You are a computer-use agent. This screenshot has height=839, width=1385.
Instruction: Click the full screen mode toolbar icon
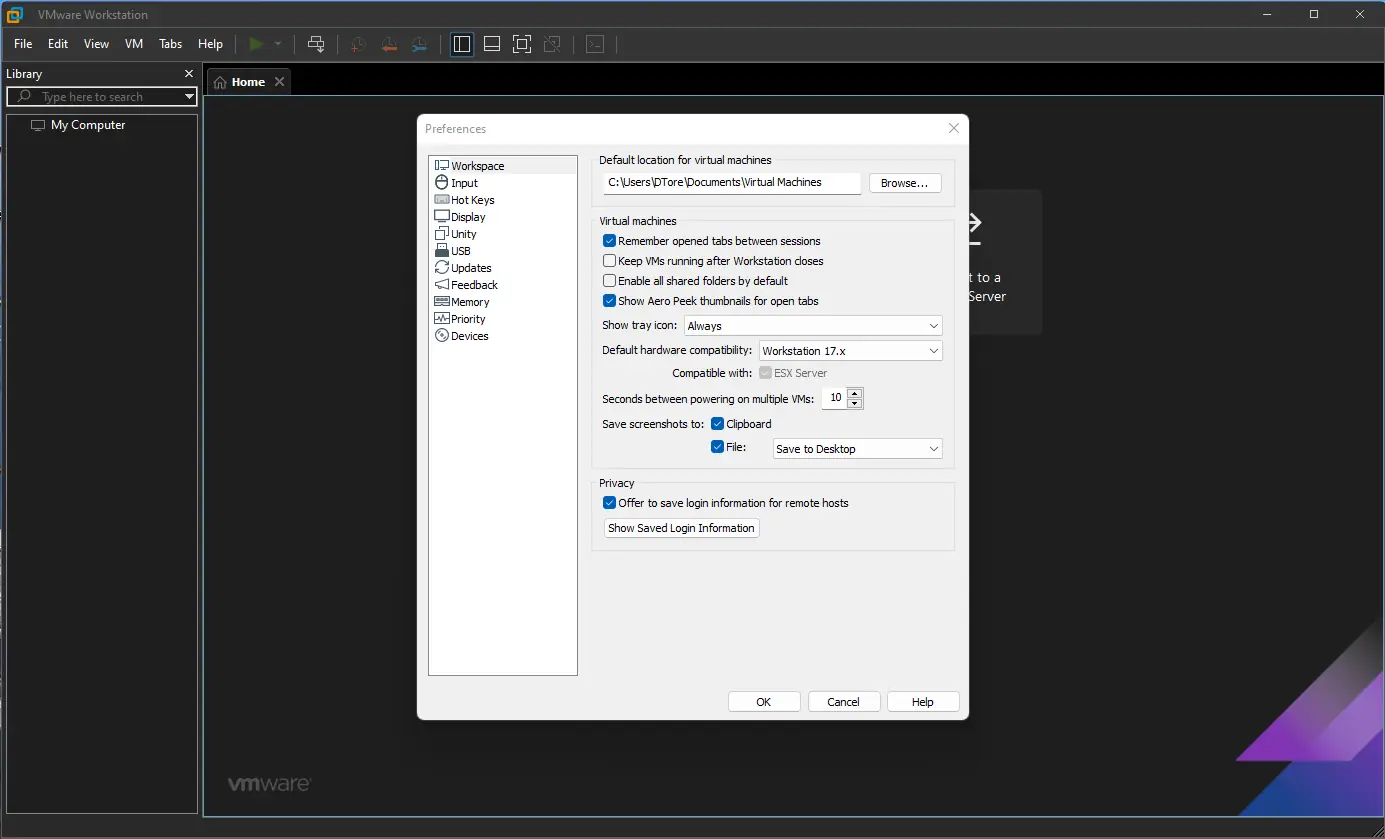pyautogui.click(x=521, y=44)
